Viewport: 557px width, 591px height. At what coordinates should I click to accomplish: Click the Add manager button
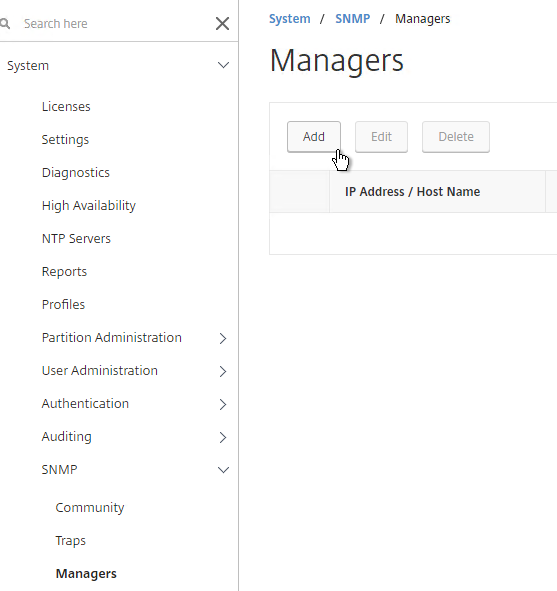point(314,137)
